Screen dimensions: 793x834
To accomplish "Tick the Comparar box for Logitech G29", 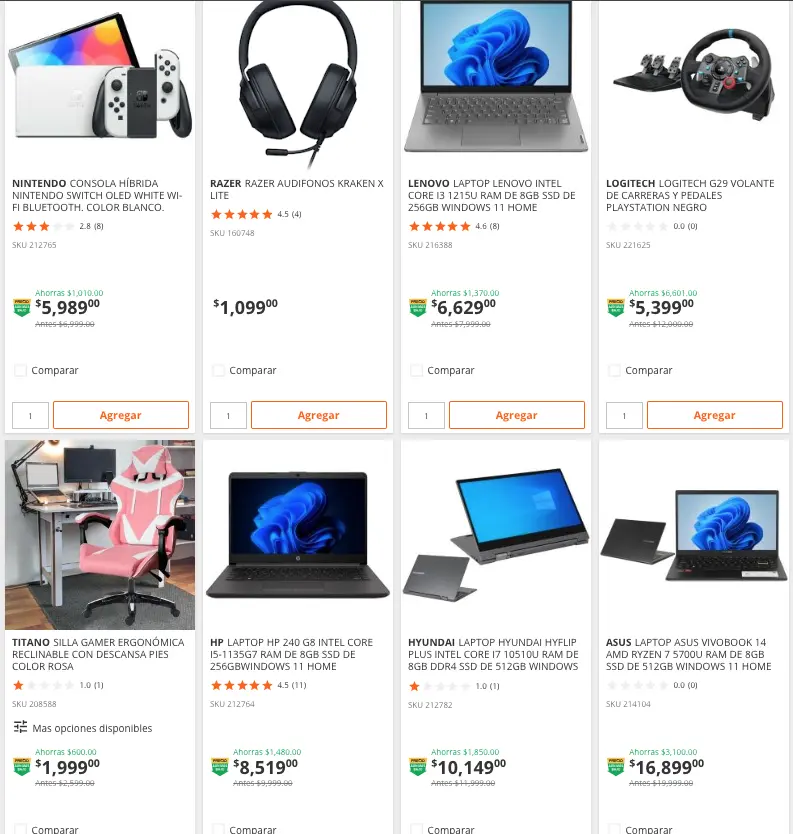I will tap(614, 370).
